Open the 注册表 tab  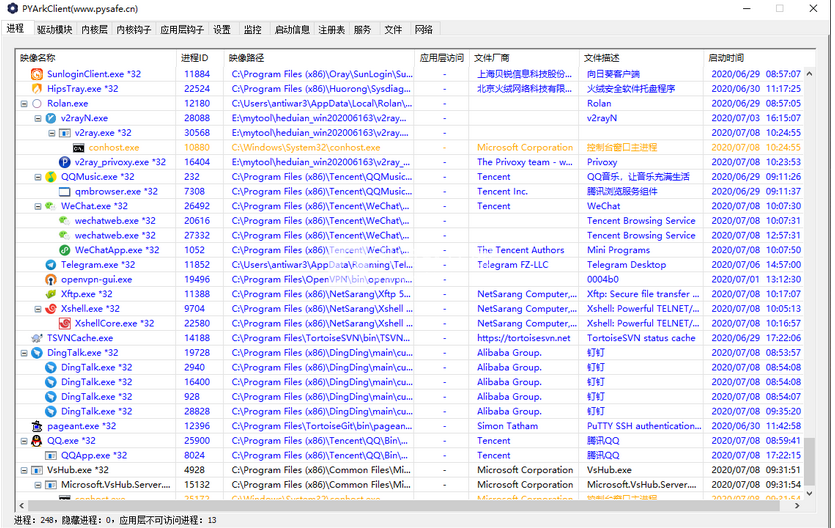pyautogui.click(x=331, y=30)
